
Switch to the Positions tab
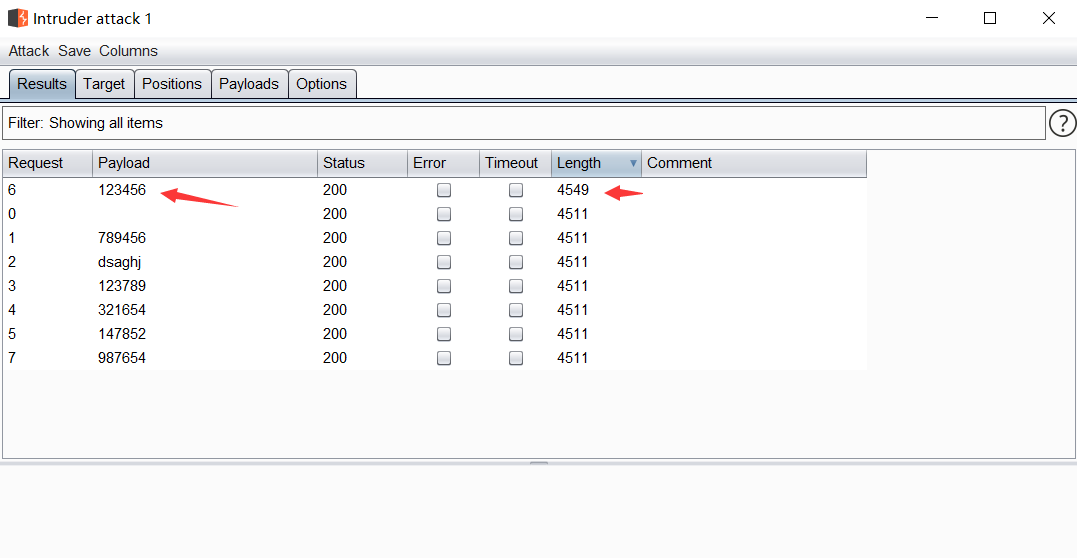point(172,84)
